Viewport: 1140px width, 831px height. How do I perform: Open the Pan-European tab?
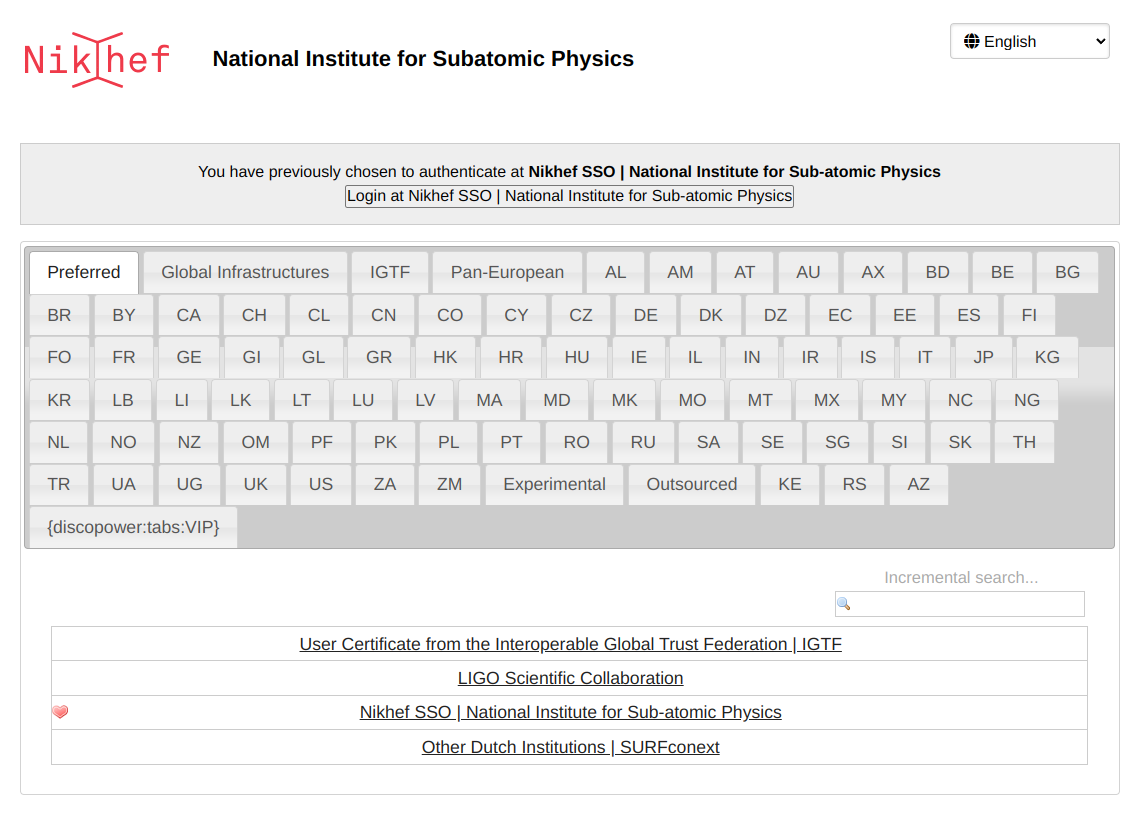click(507, 273)
